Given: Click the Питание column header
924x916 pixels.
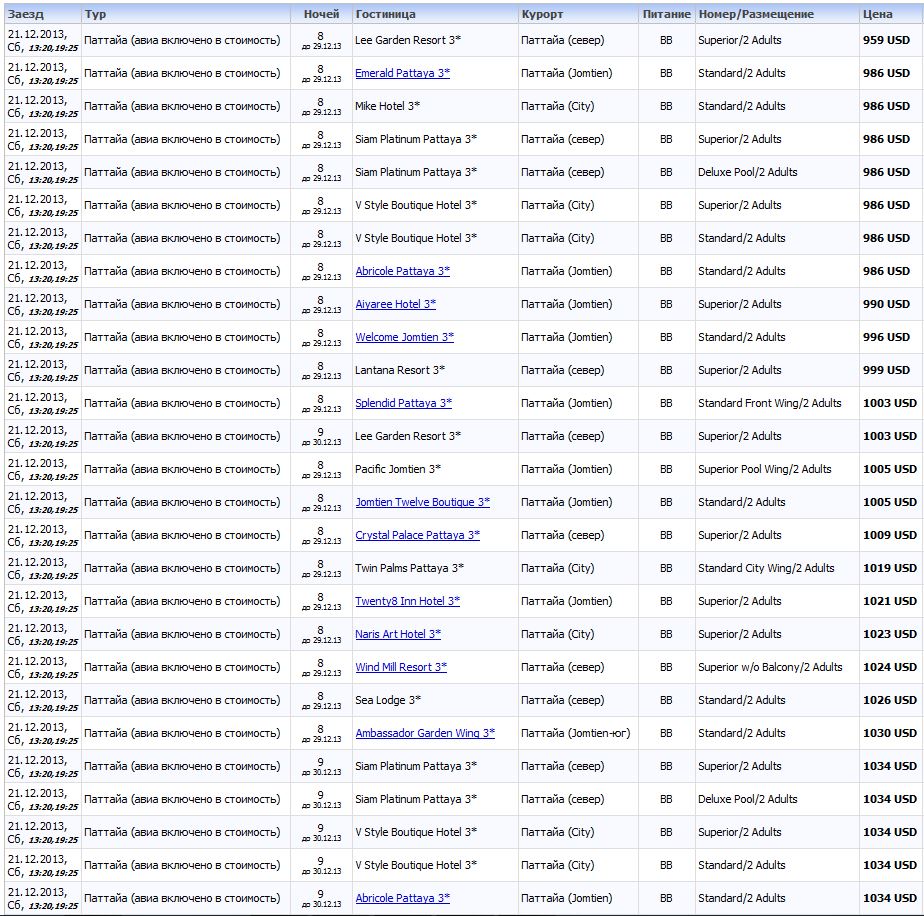Looking at the screenshot, I should (x=666, y=14).
